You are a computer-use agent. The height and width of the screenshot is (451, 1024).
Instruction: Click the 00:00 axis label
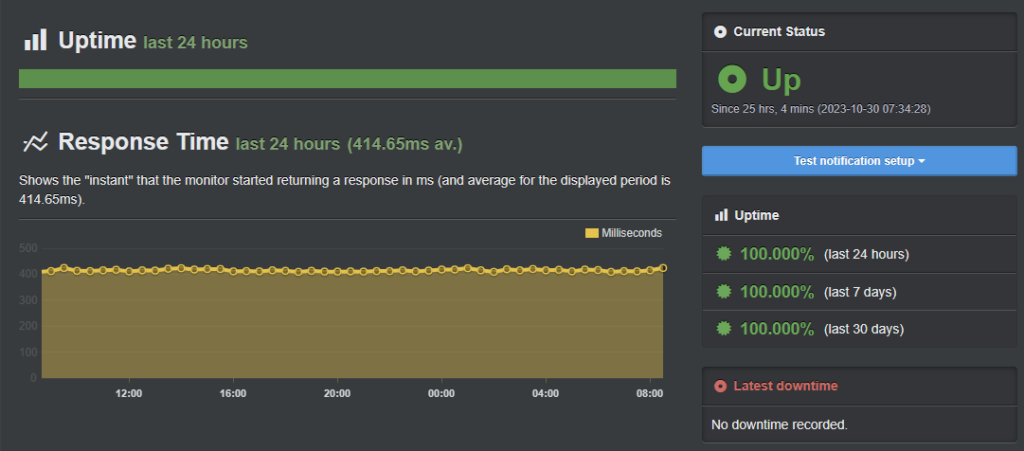coord(441,394)
